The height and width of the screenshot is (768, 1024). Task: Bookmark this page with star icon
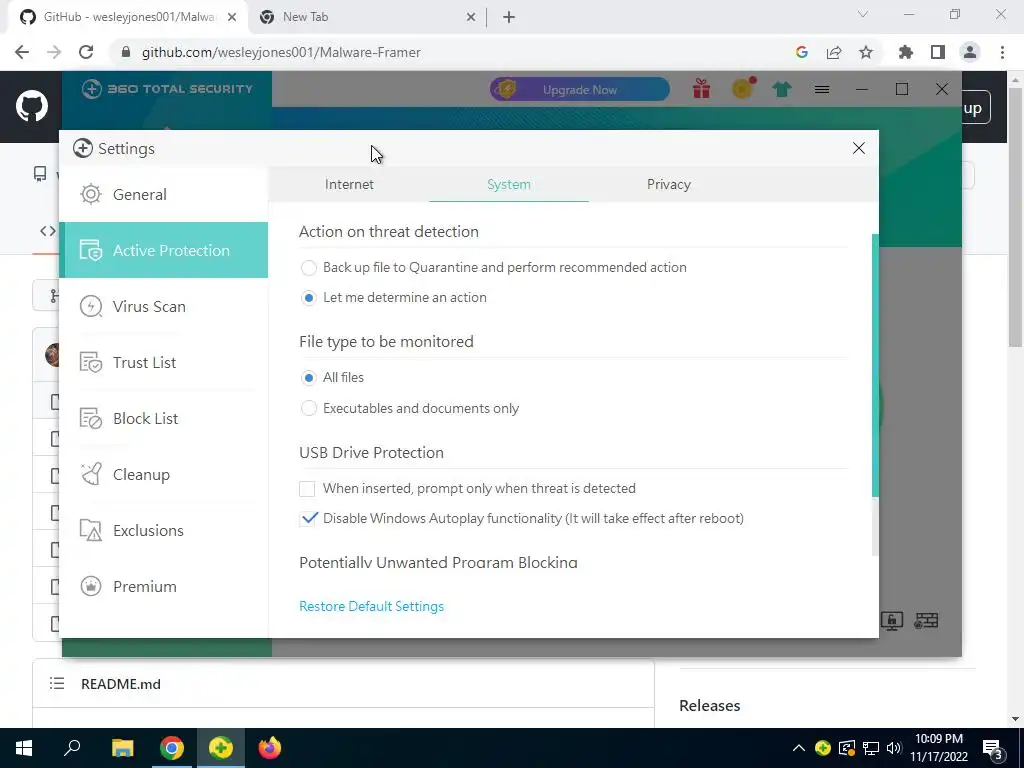coord(866,52)
